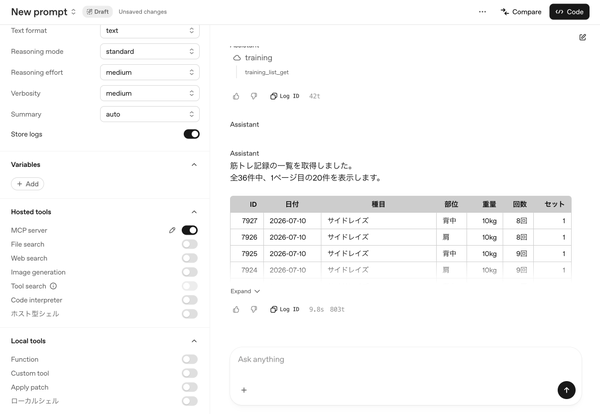Click the new chat edit icon
Viewport: 600px width, 414px height.
pyautogui.click(x=582, y=37)
